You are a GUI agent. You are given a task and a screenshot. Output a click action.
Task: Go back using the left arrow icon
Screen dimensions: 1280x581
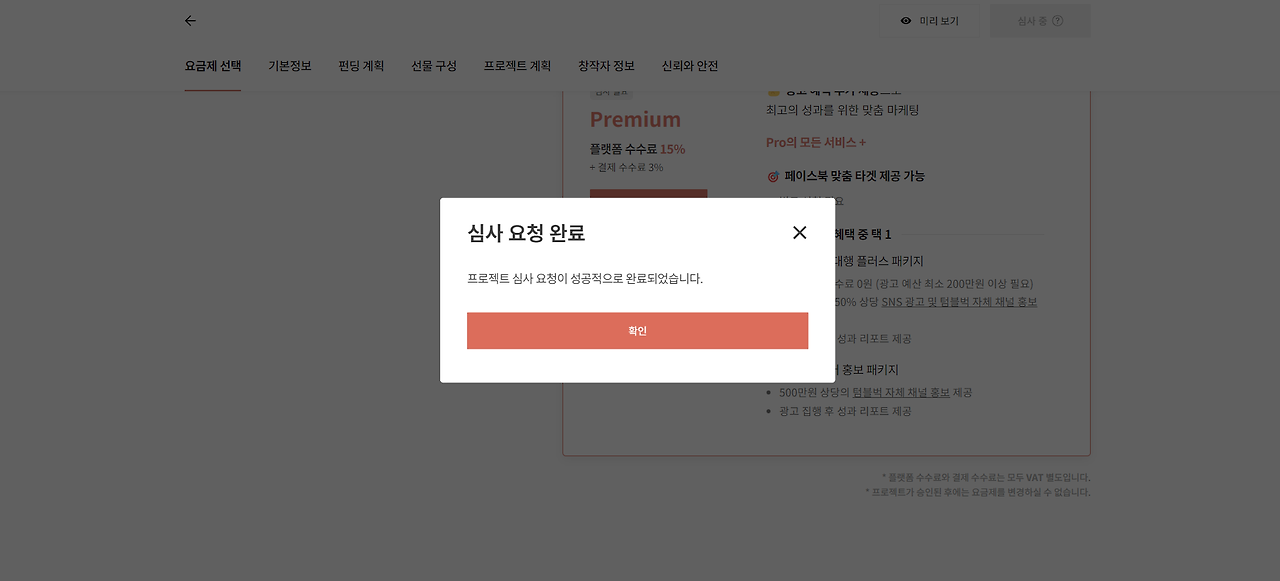190,21
